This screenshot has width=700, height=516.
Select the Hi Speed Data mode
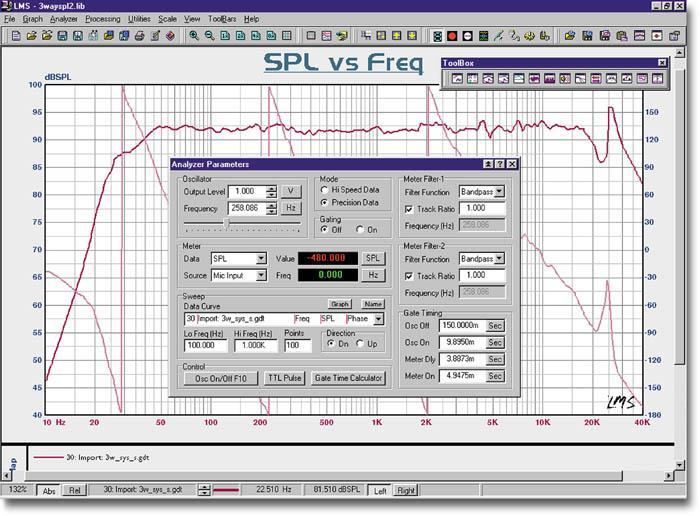click(x=325, y=190)
